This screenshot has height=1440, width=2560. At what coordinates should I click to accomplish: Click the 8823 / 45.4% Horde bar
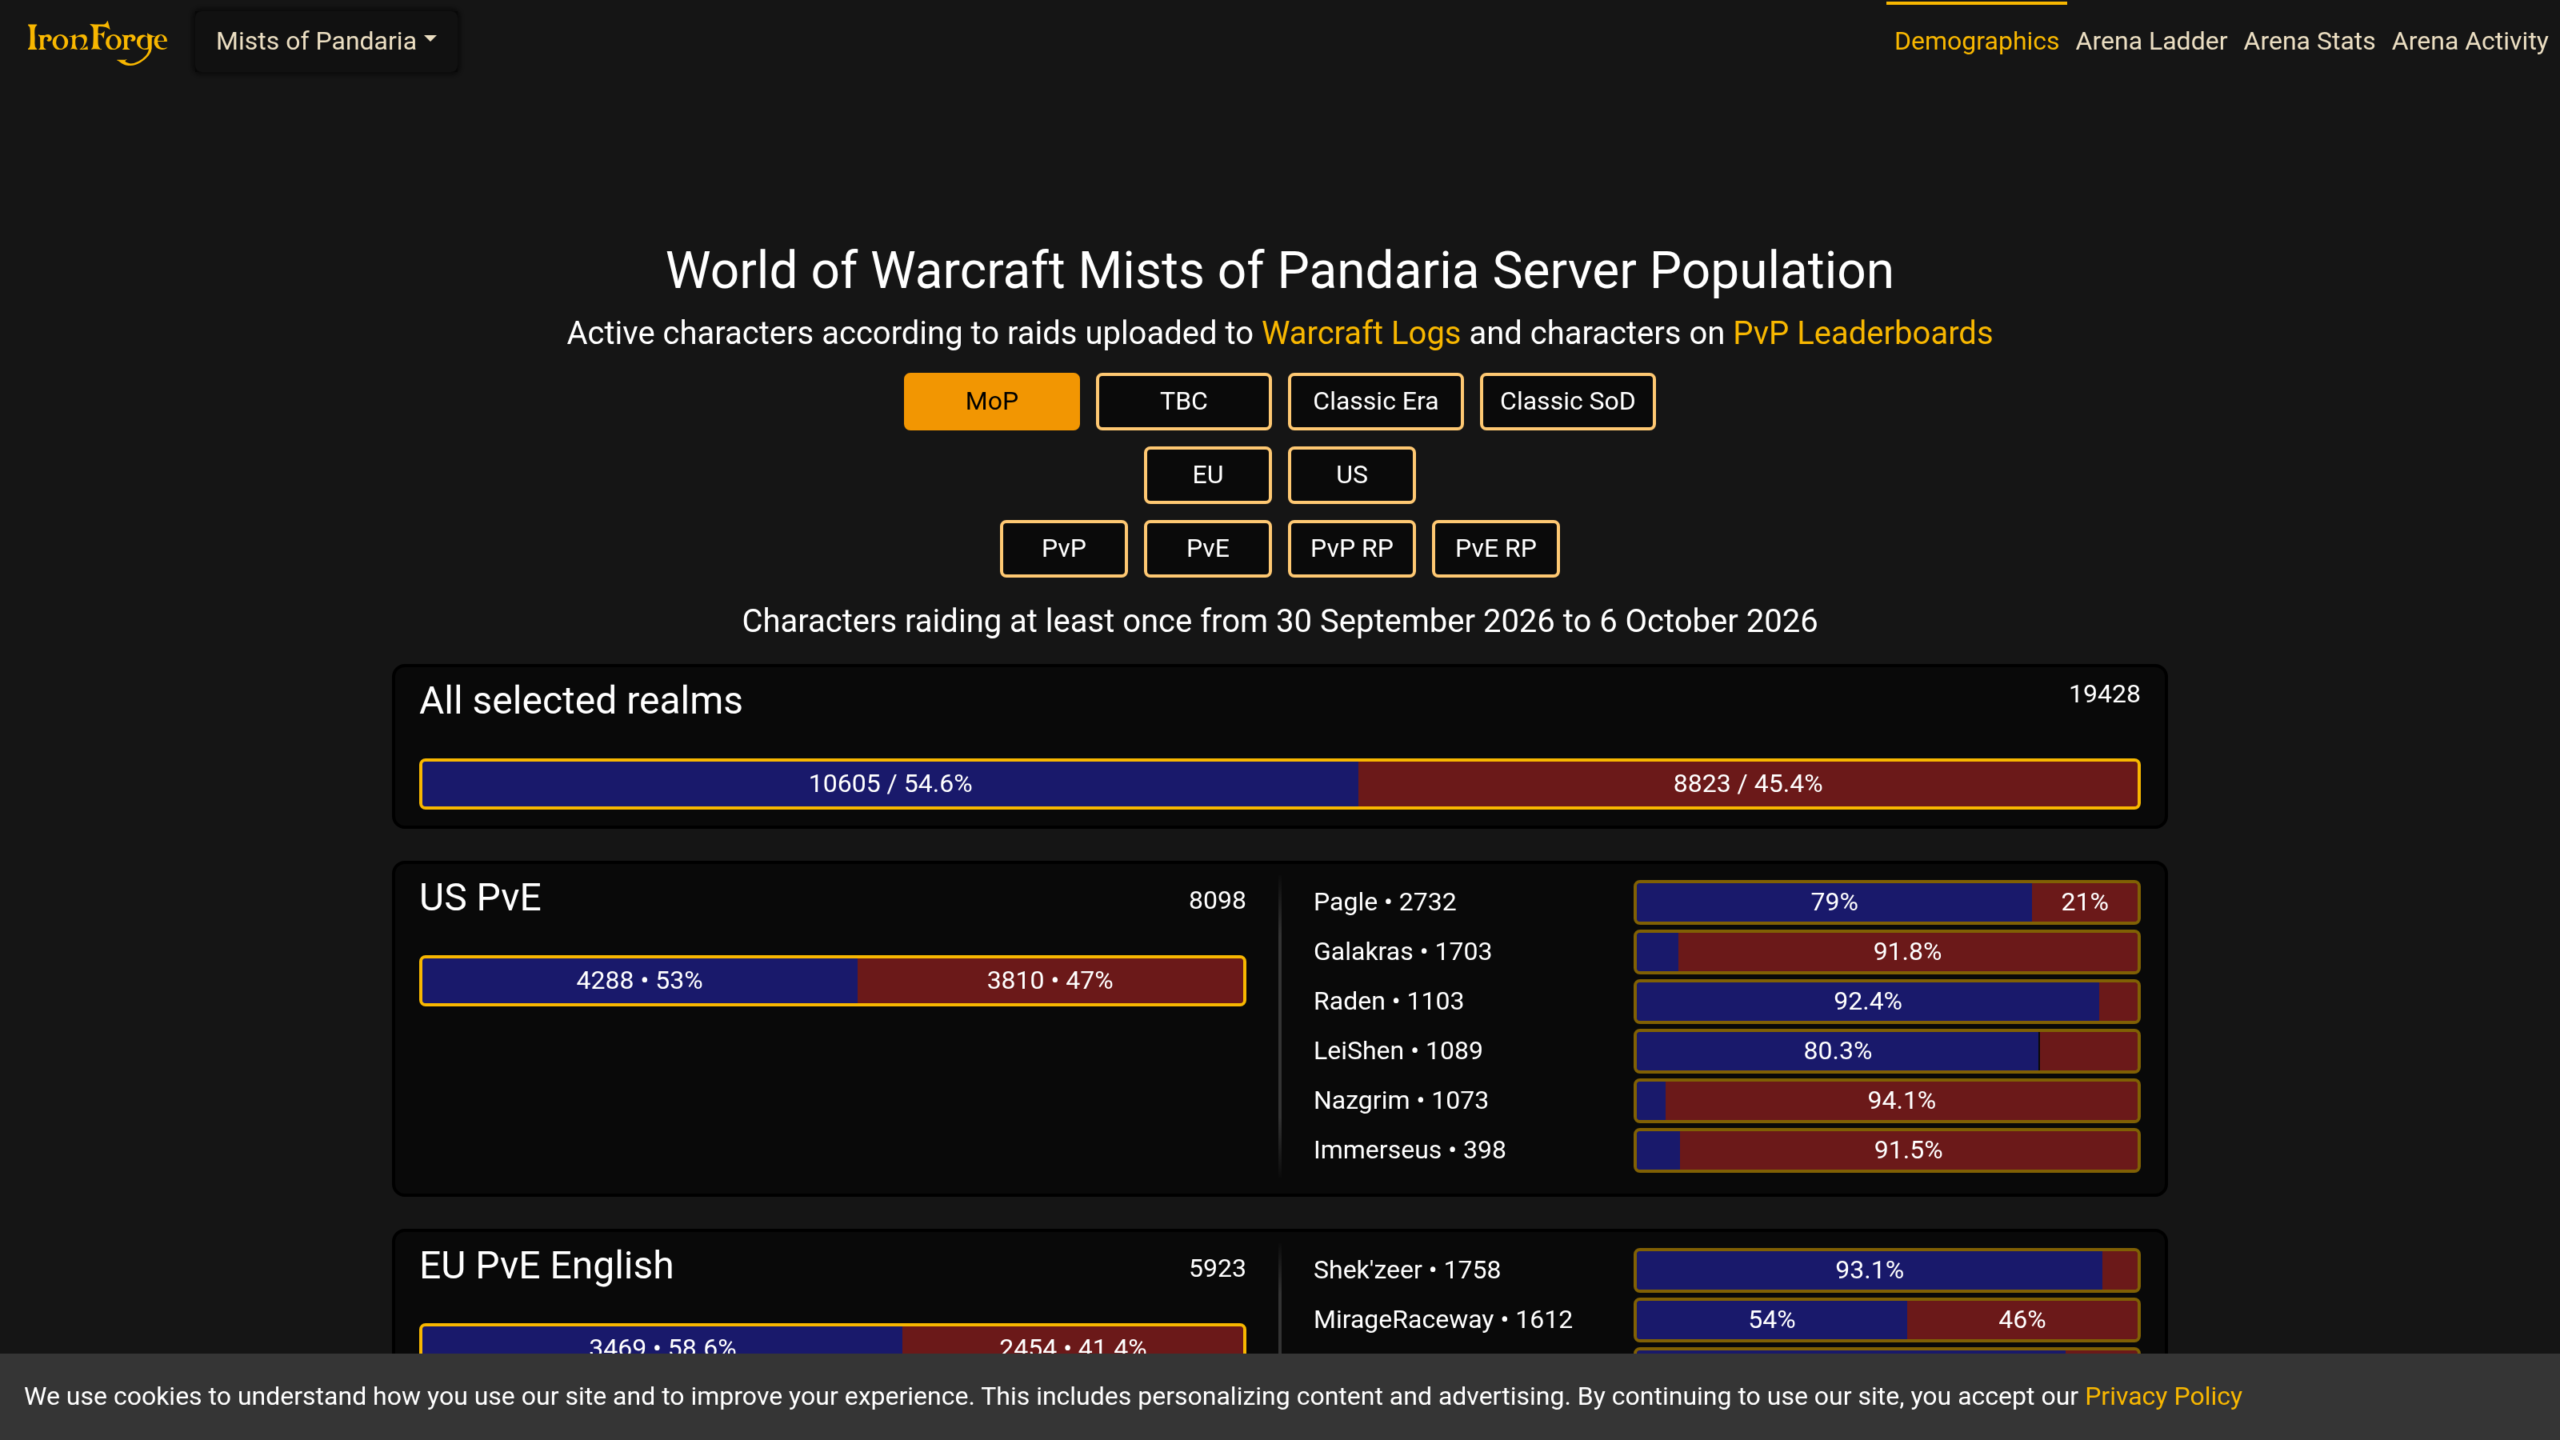tap(1748, 783)
